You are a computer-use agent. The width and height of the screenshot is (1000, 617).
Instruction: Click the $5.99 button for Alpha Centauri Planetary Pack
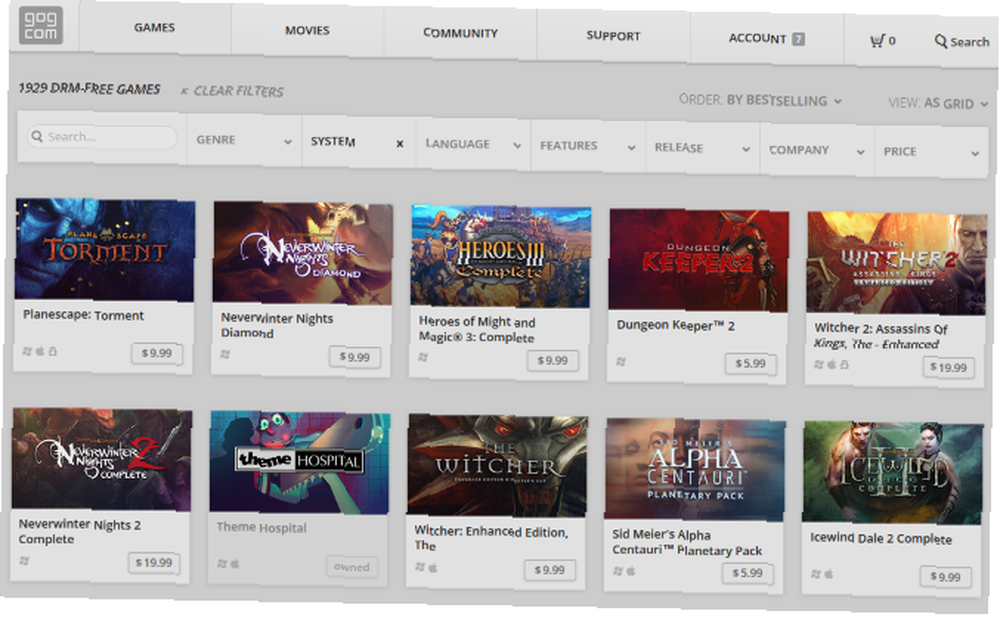(x=747, y=573)
